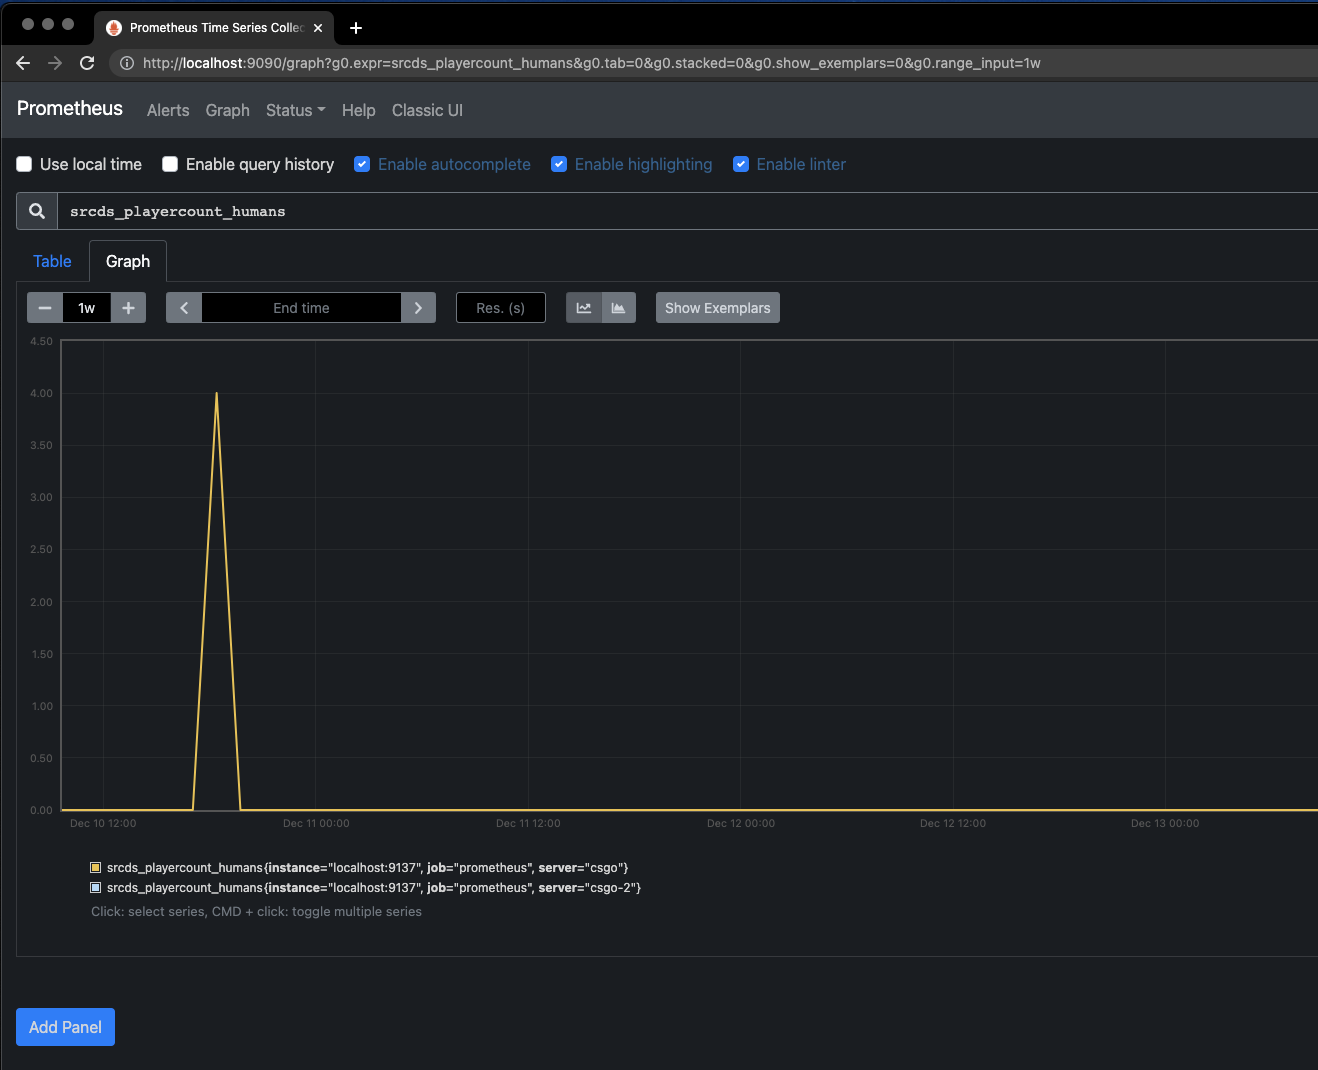Close the Prometheus Time Series browser tab
Image resolution: width=1318 pixels, height=1070 pixels.
(x=318, y=28)
